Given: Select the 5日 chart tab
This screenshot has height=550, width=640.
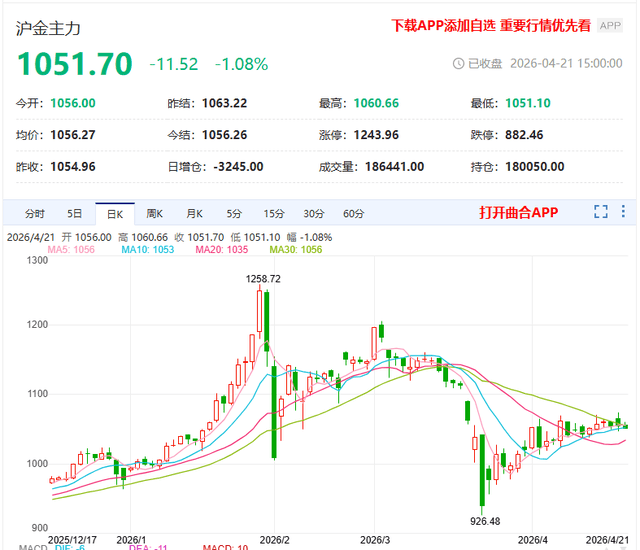Looking at the screenshot, I should point(75,213).
